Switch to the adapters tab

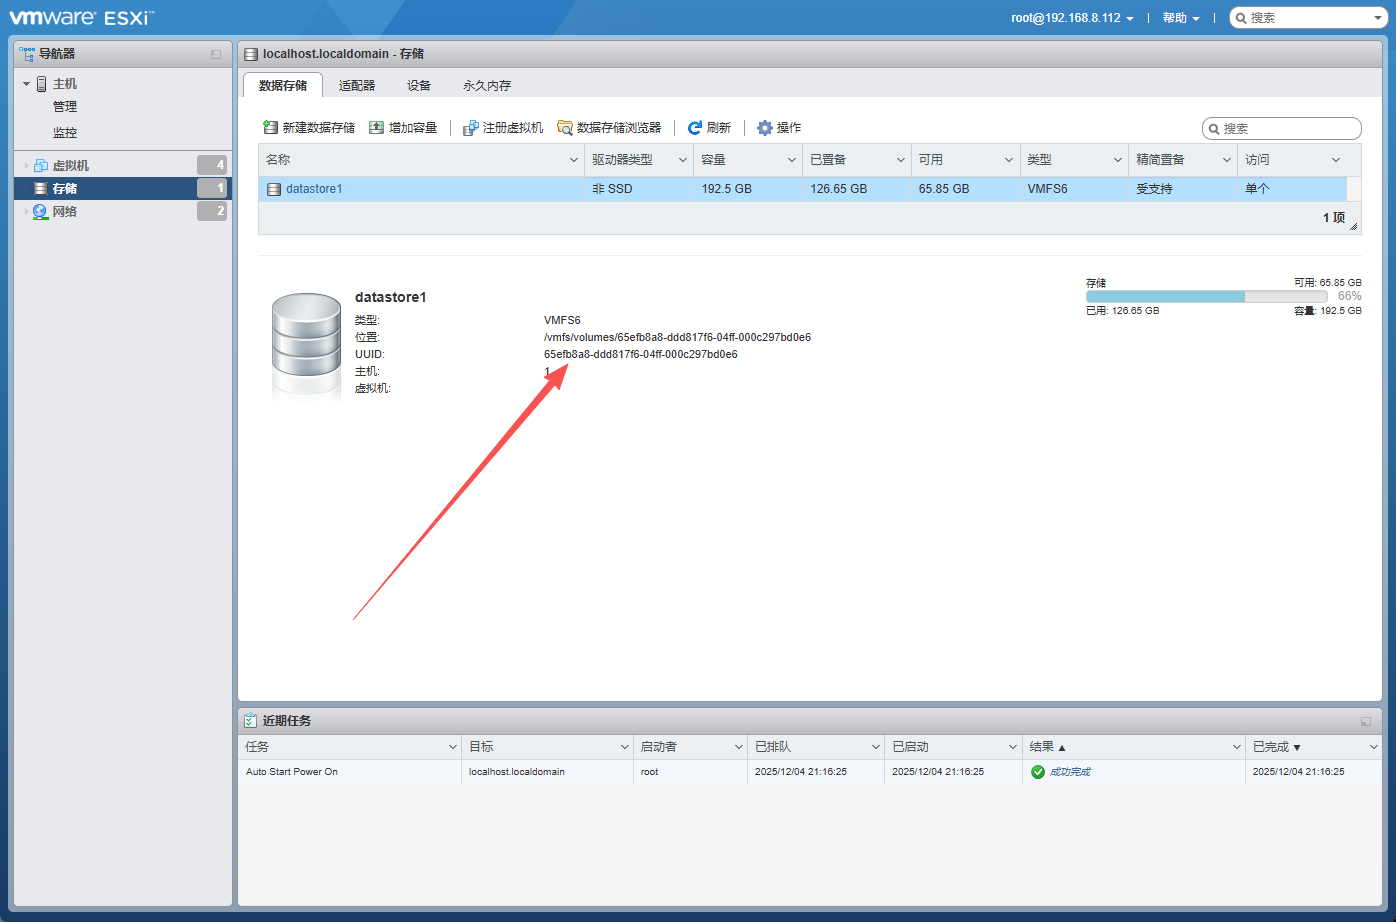click(x=357, y=85)
